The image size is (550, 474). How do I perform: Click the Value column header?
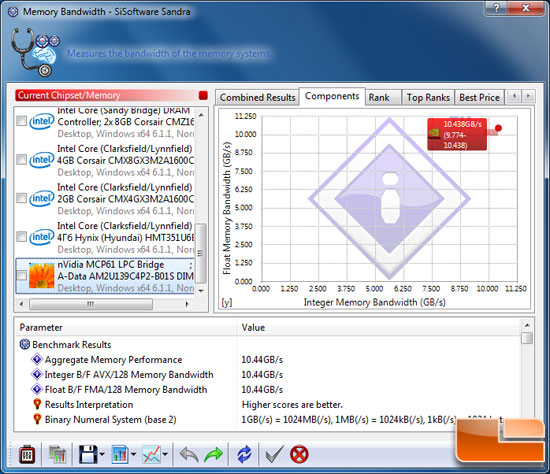point(379,327)
